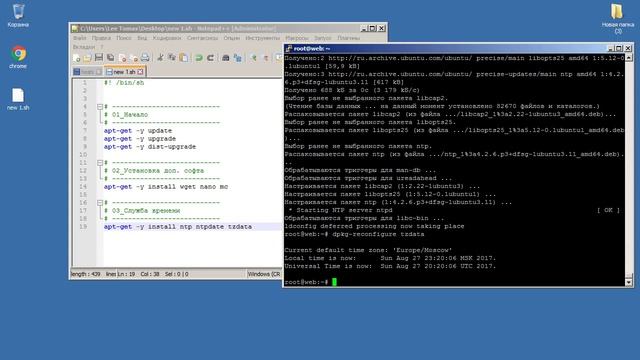Switch to the inactive first document tab
The image size is (640, 360).
coord(87,72)
